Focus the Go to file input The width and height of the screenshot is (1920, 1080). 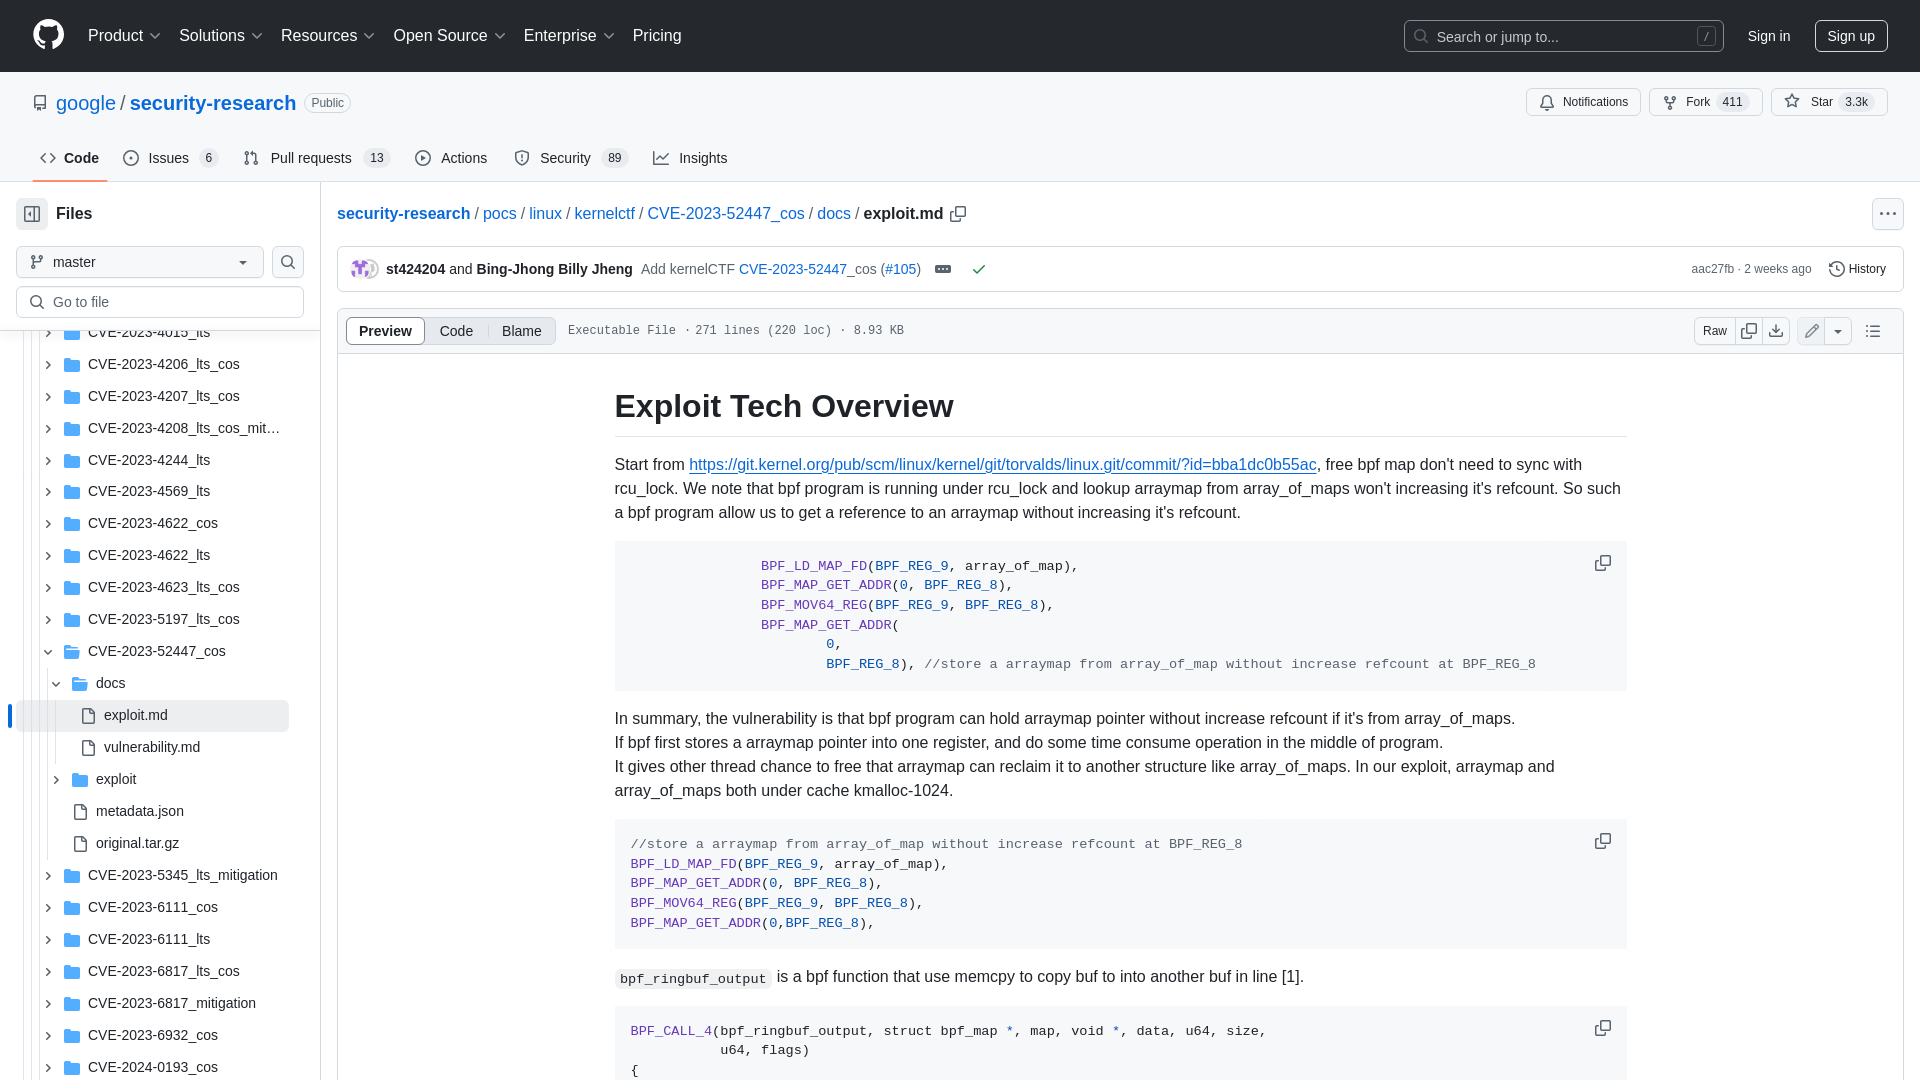click(x=160, y=302)
